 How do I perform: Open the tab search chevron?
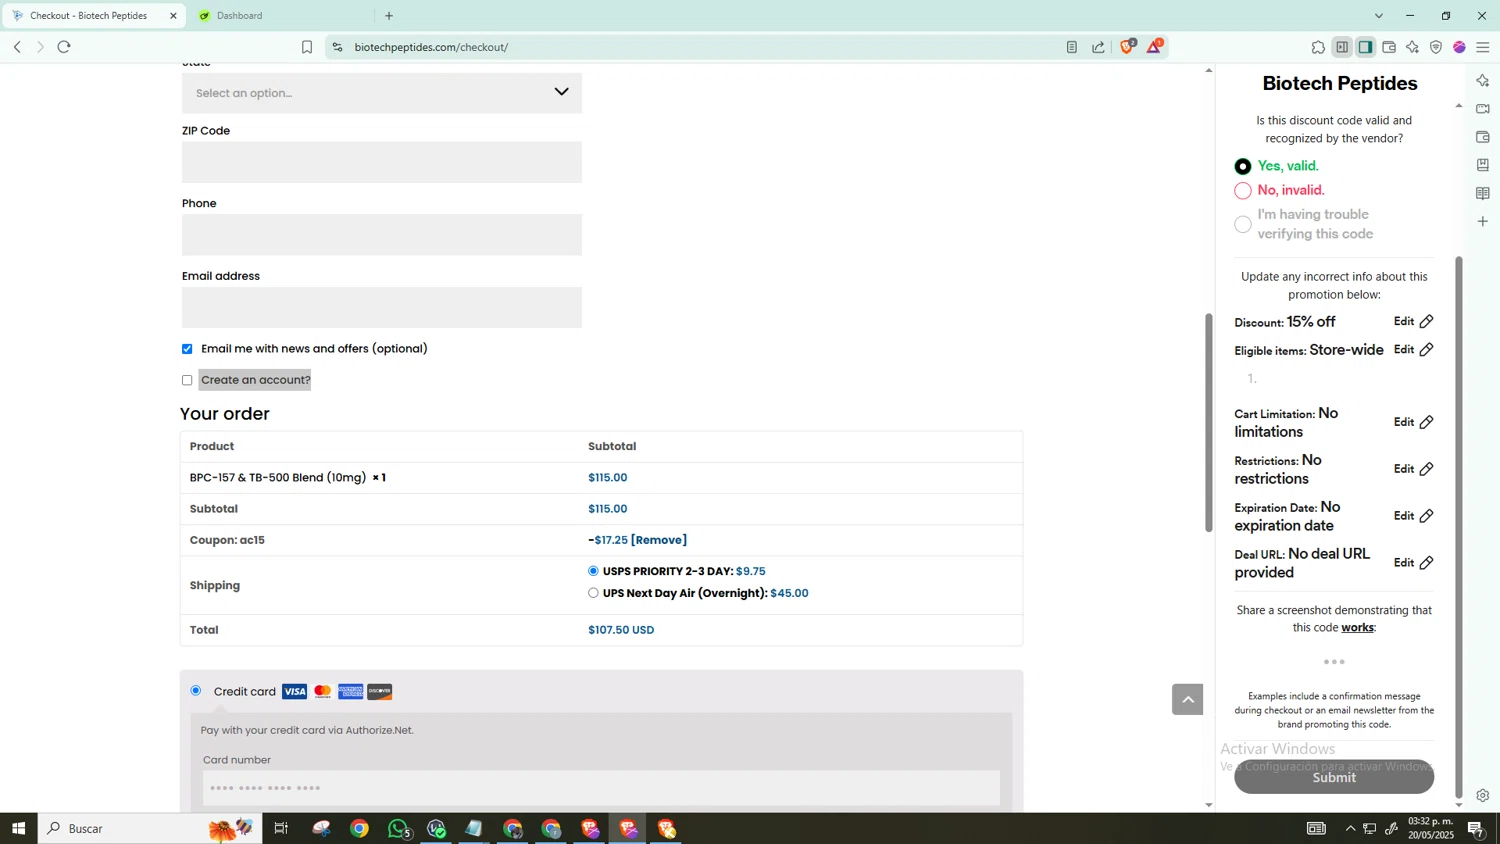[x=1379, y=16]
